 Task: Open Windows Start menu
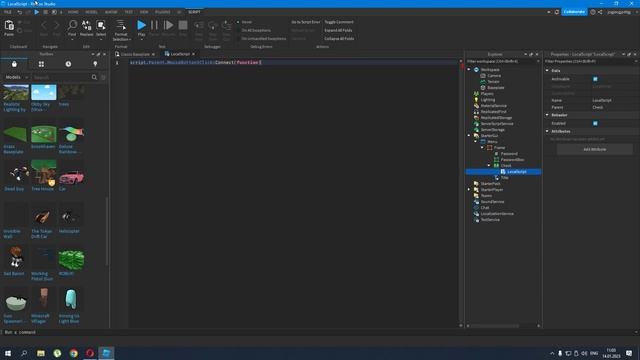point(8,353)
